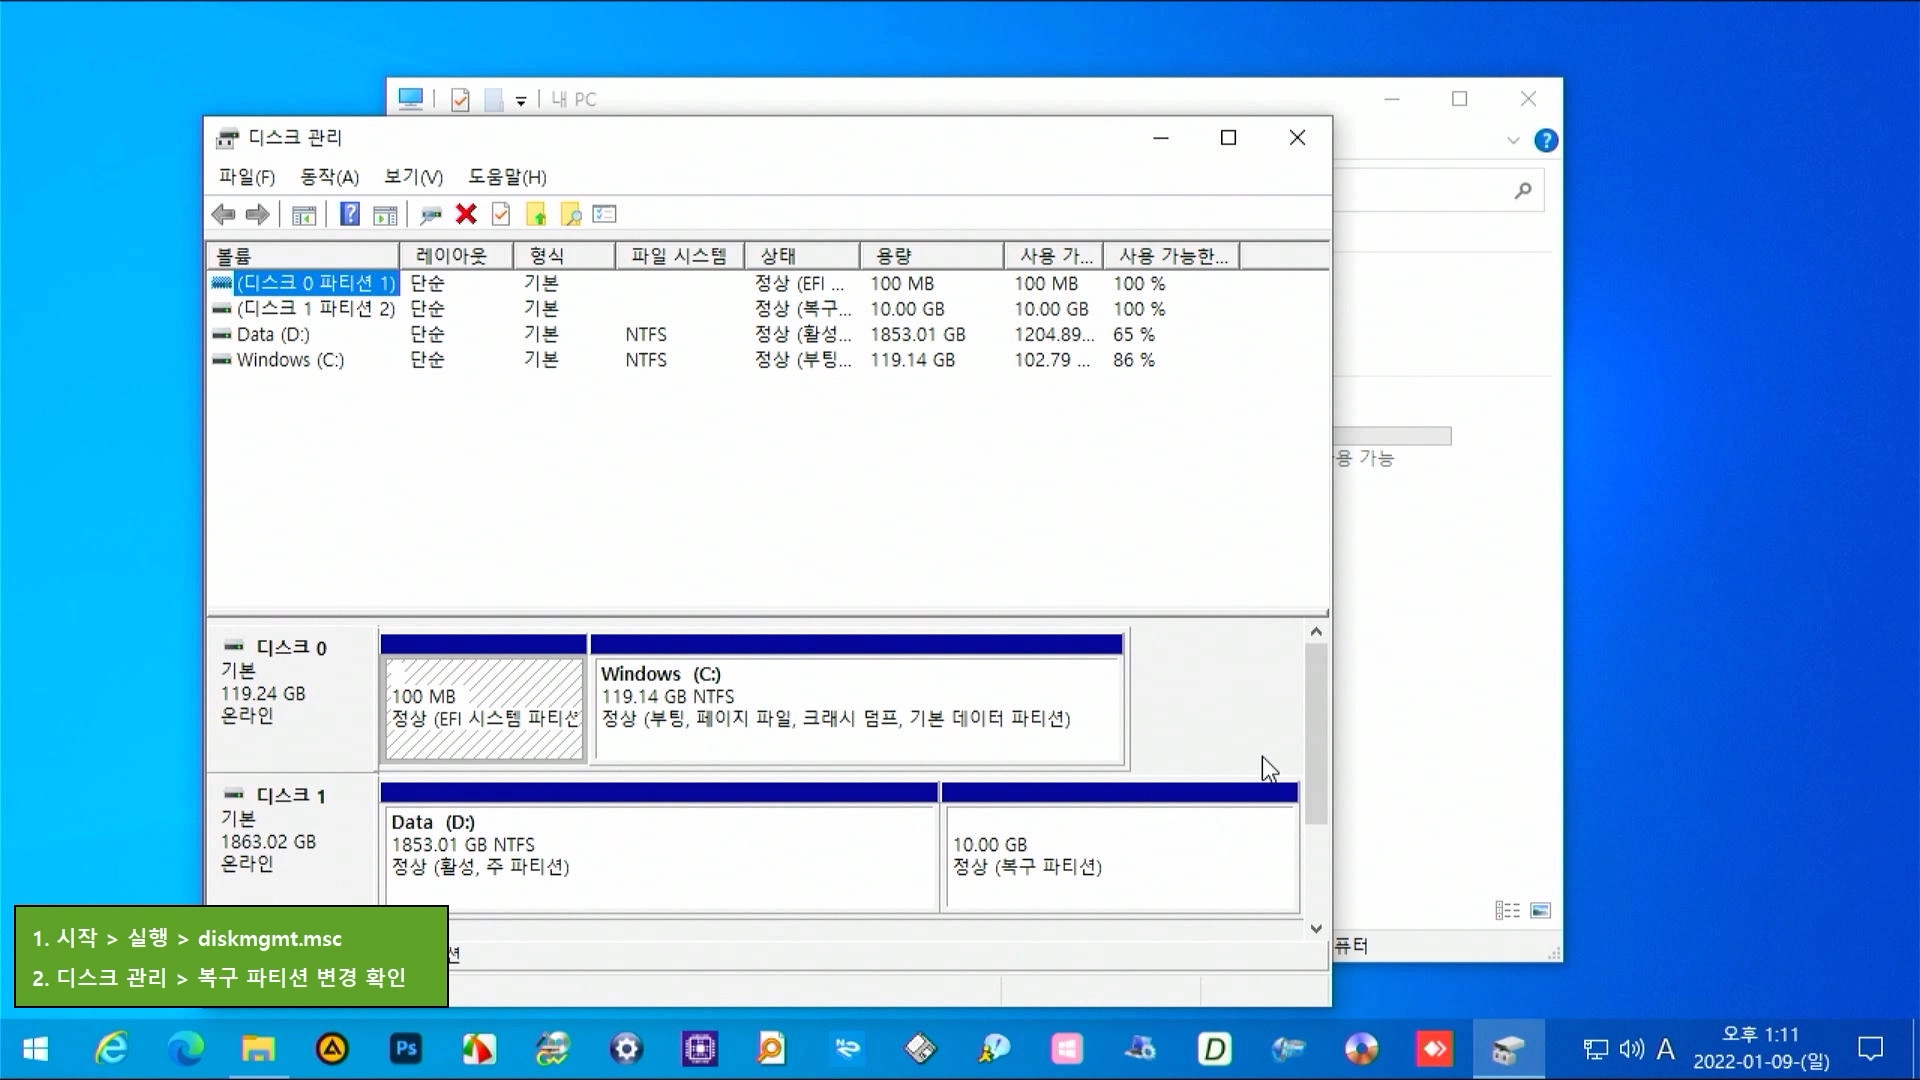Image resolution: width=1920 pixels, height=1080 pixels.
Task: Click the Back arrow in Disk Management toolbar
Action: (223, 214)
